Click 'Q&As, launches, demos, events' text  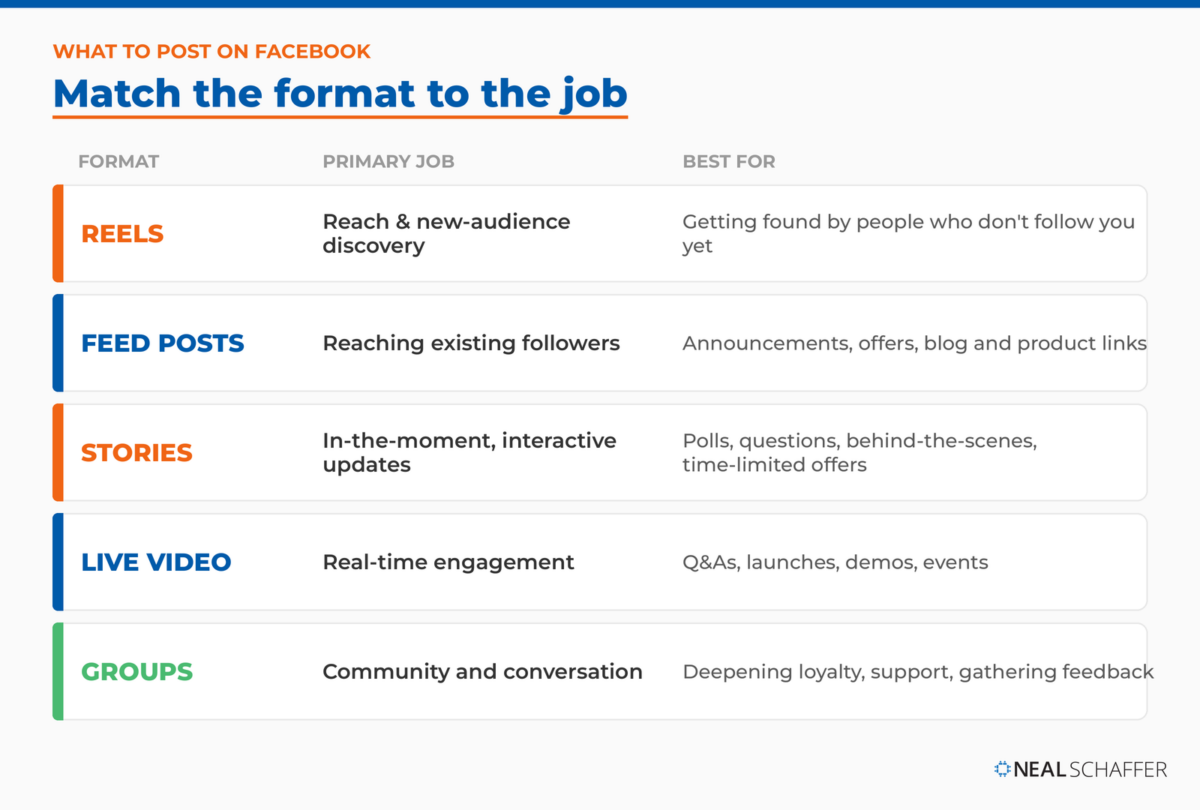point(835,562)
